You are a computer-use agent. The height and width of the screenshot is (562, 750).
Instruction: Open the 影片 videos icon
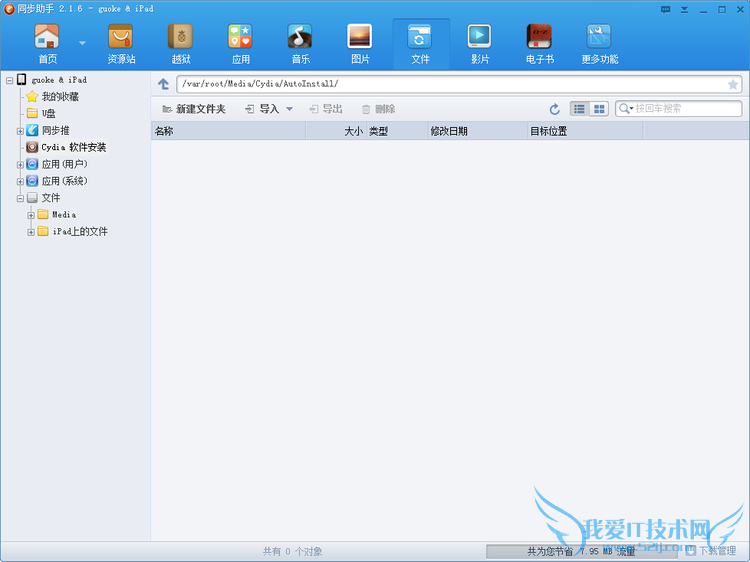tap(480, 44)
